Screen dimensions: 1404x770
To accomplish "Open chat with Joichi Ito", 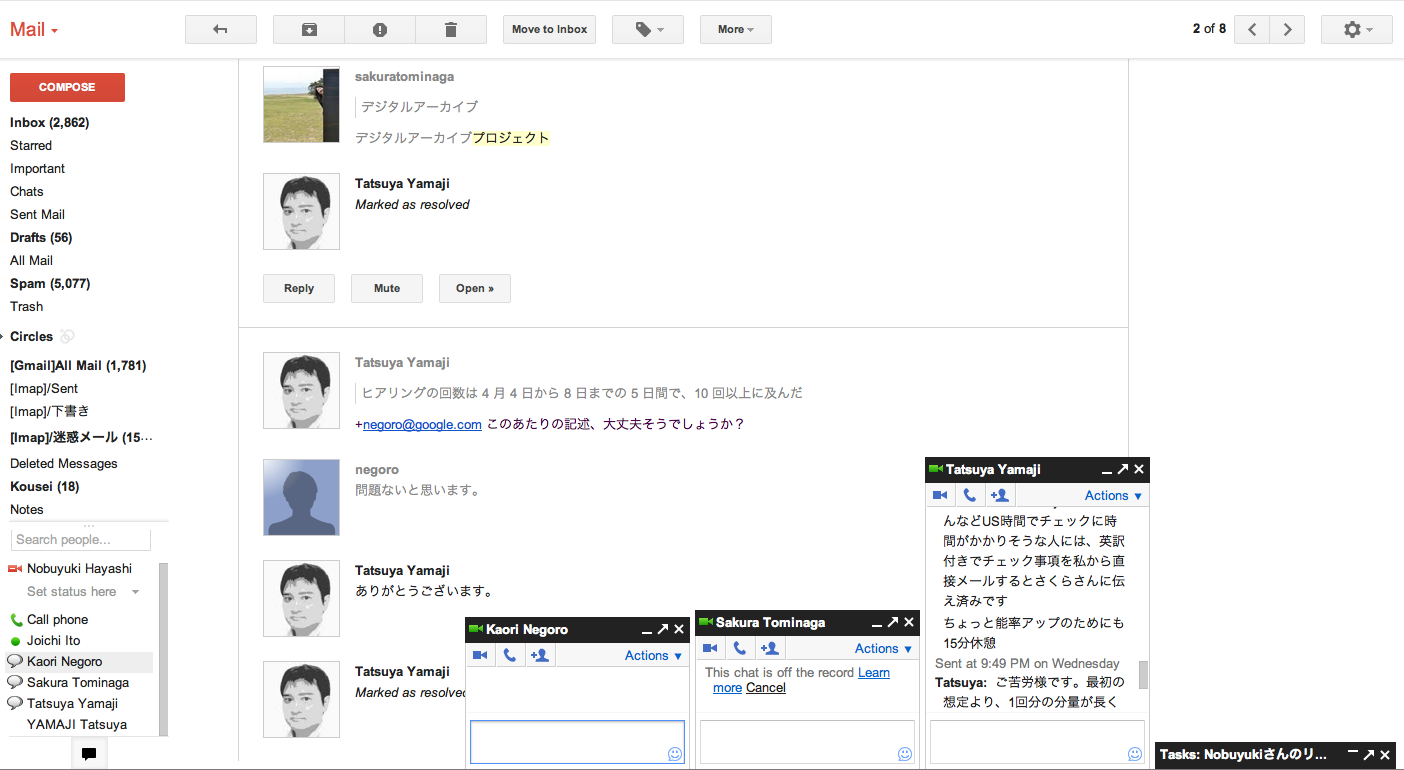I will click(54, 640).
